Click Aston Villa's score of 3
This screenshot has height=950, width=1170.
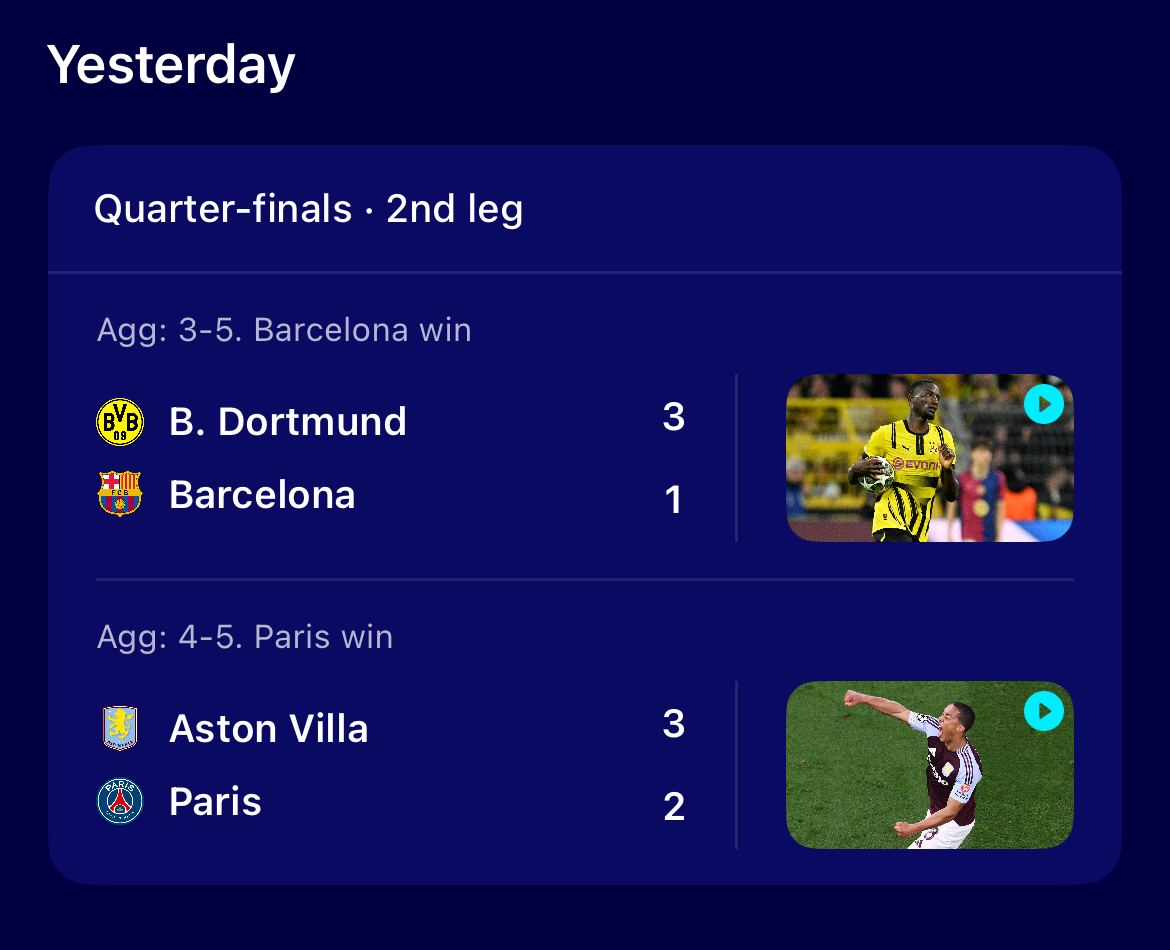tap(674, 724)
